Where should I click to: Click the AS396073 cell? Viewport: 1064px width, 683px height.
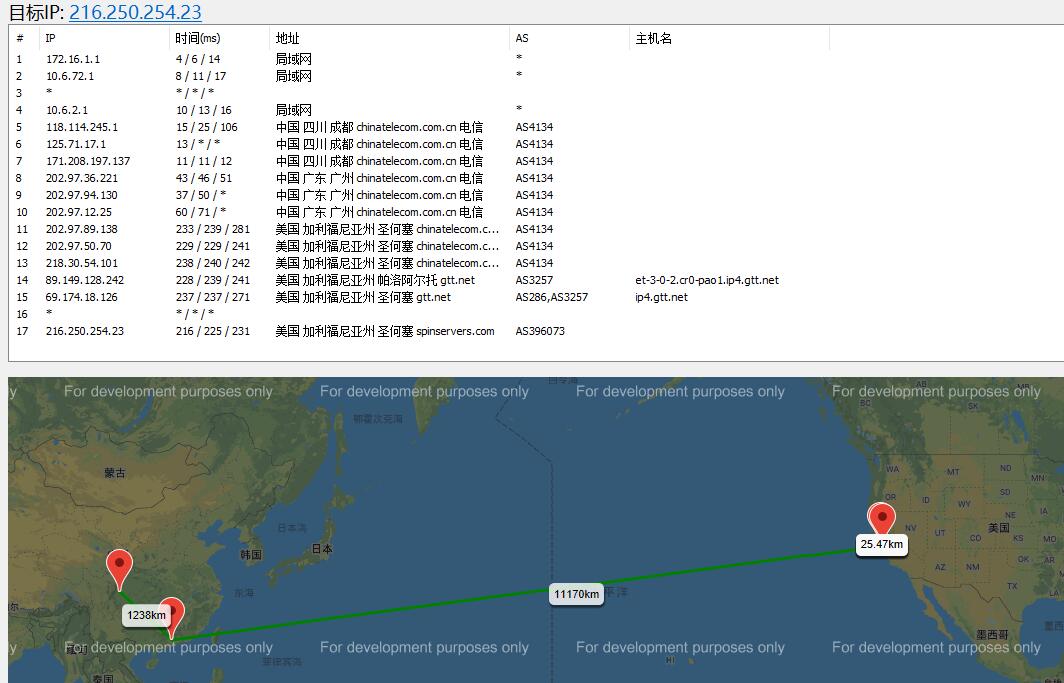[540, 331]
